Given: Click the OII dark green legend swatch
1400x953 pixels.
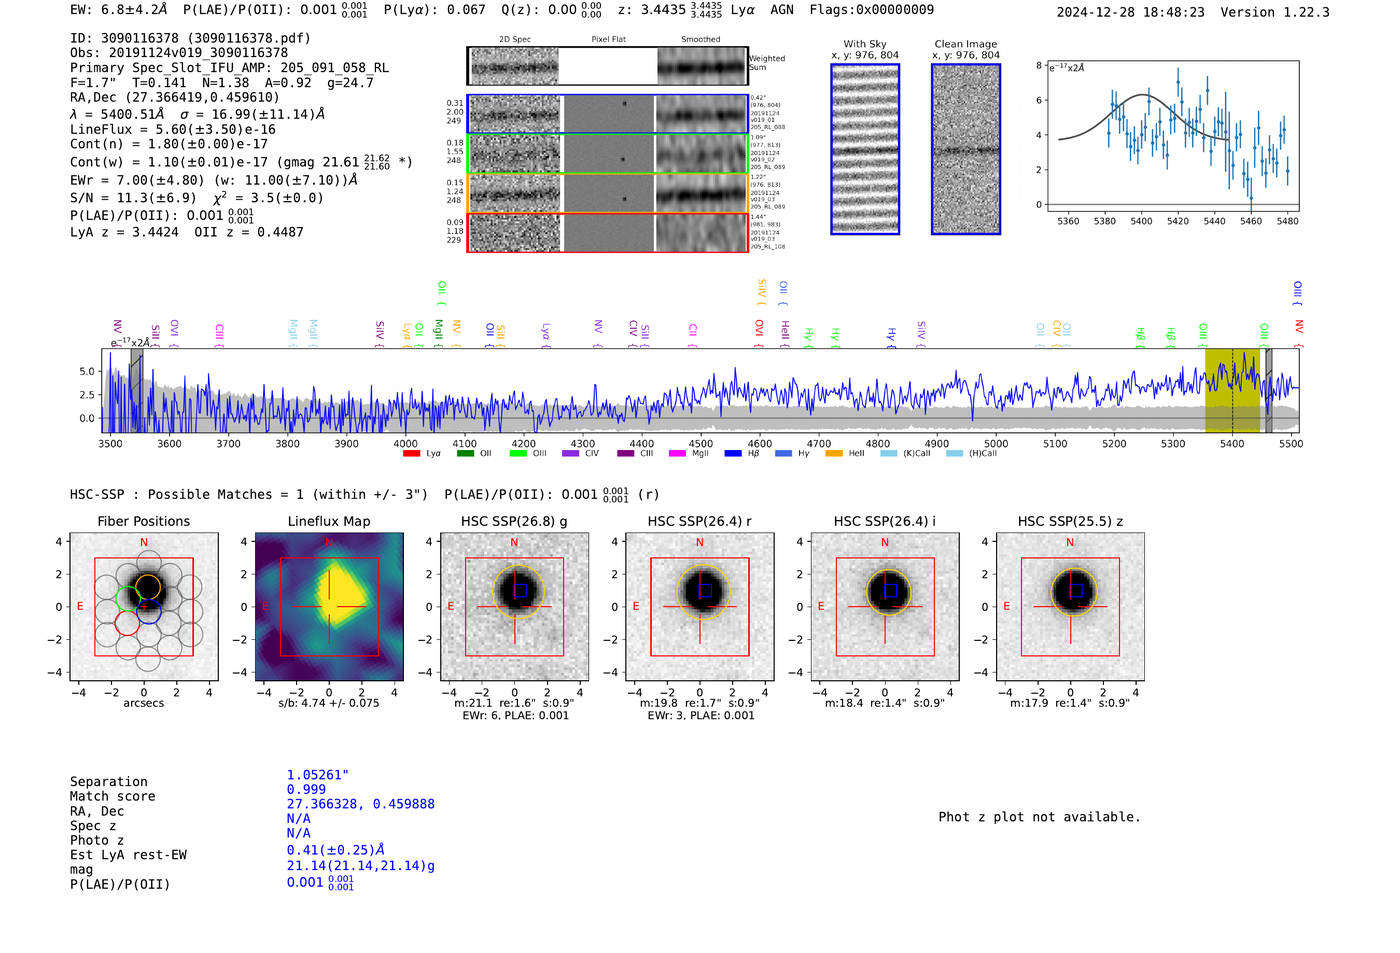Looking at the screenshot, I should [x=465, y=454].
